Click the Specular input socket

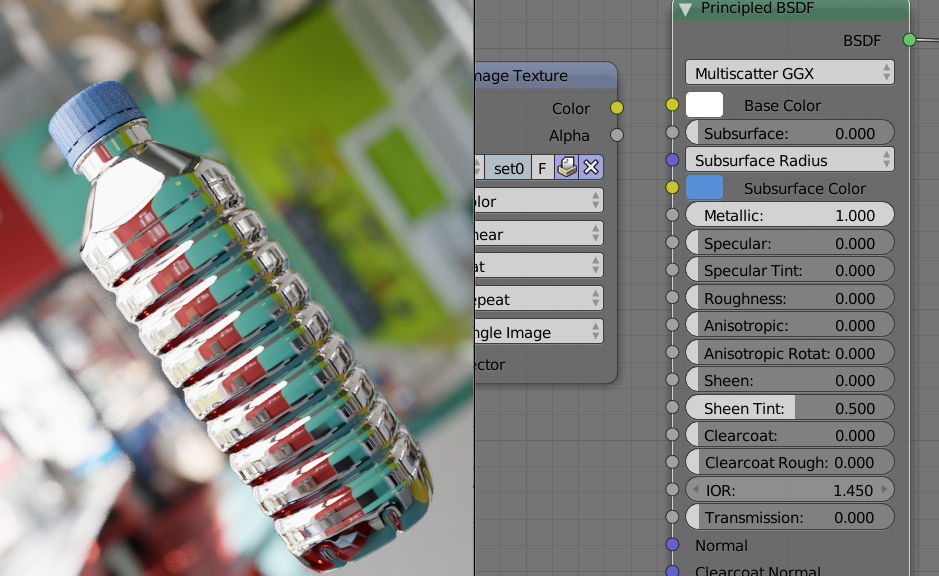672,242
